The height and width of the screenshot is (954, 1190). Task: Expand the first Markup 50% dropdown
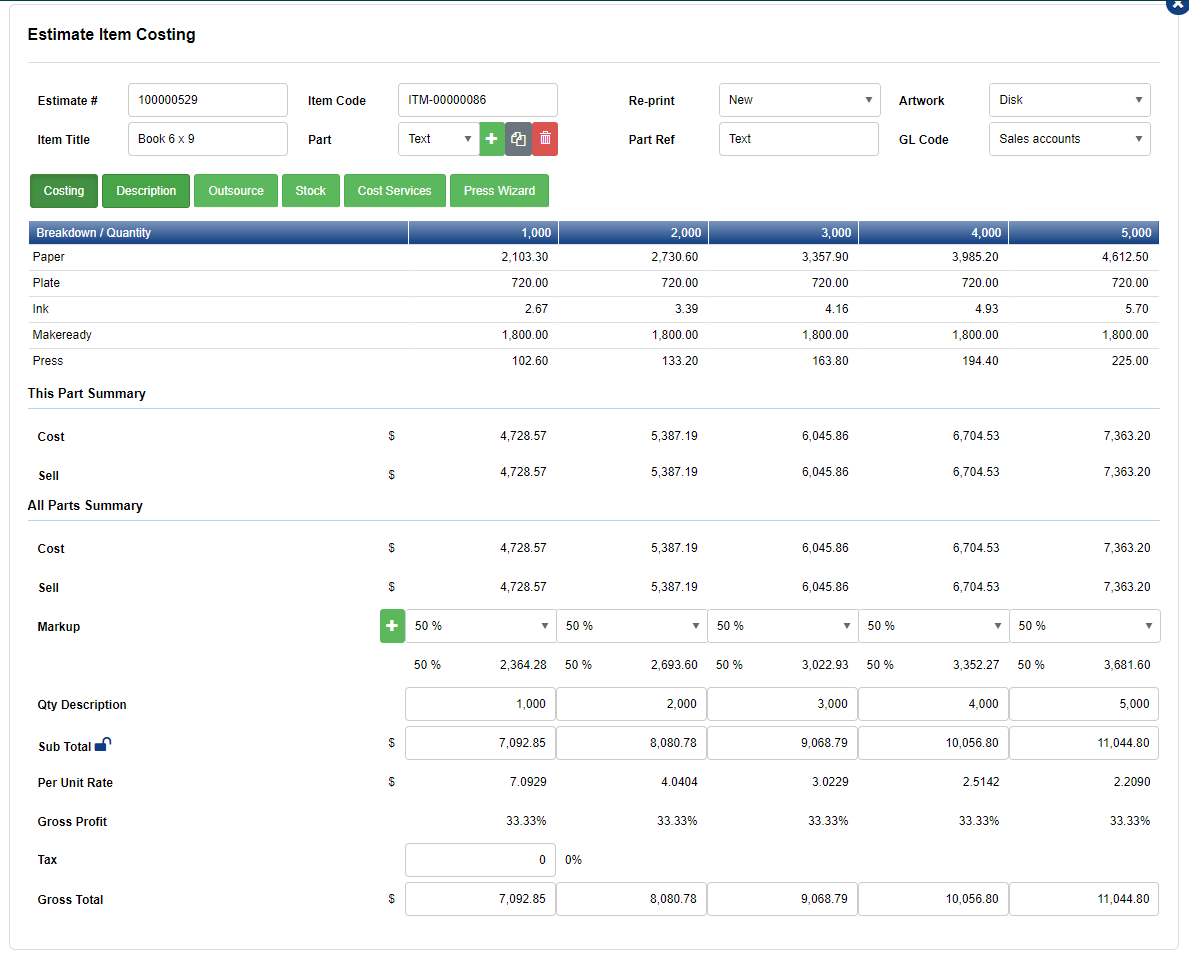[480, 626]
